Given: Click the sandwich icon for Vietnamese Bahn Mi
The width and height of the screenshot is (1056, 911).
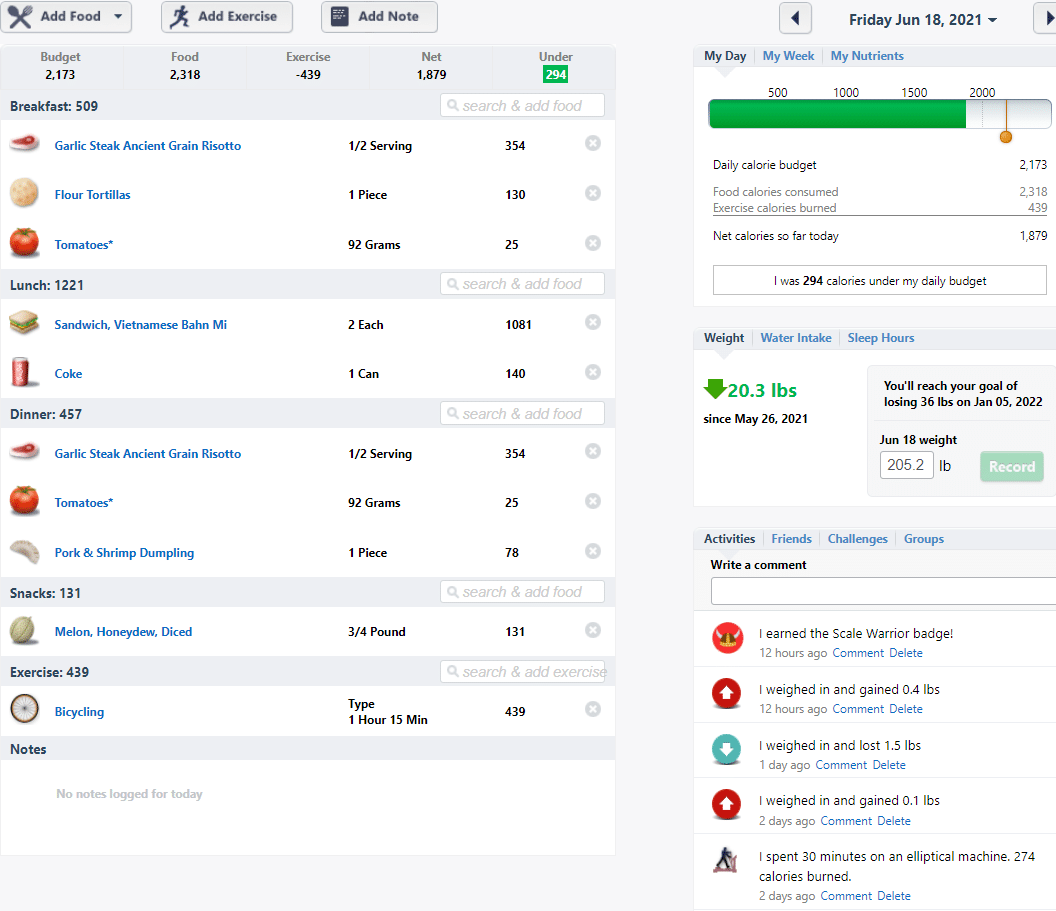Looking at the screenshot, I should pos(24,323).
